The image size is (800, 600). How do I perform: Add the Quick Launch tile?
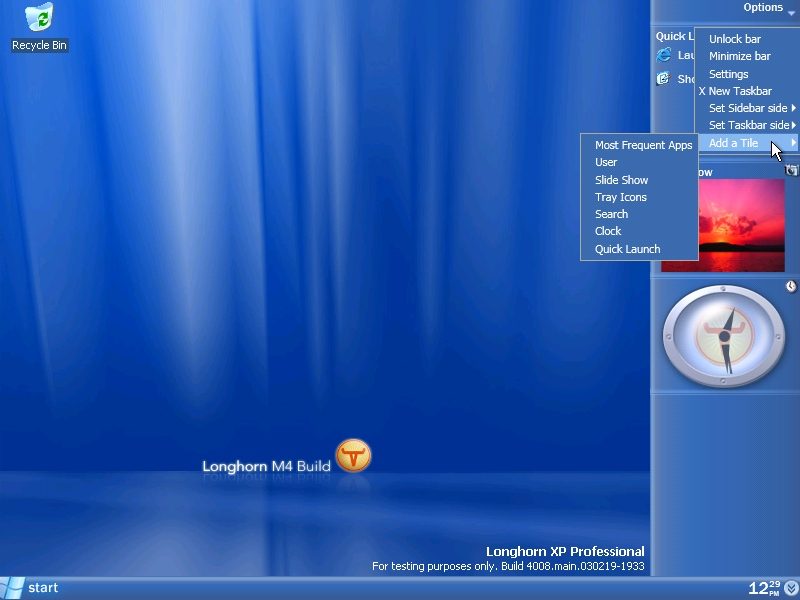pyautogui.click(x=639, y=249)
